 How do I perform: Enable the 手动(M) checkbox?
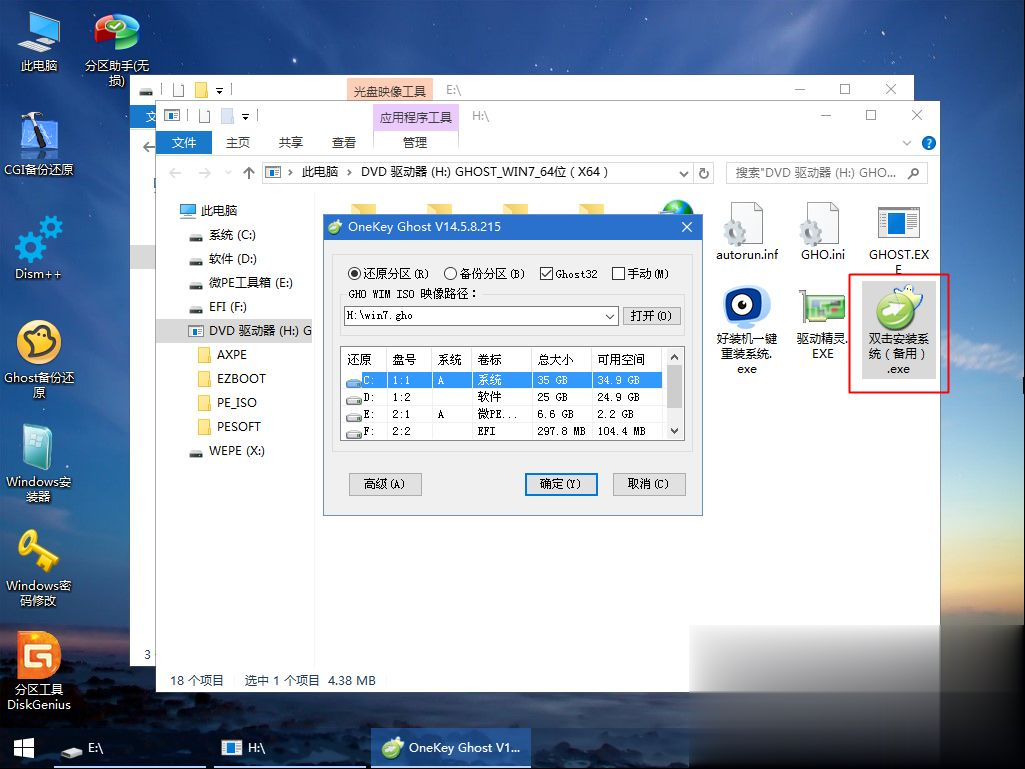point(641,274)
